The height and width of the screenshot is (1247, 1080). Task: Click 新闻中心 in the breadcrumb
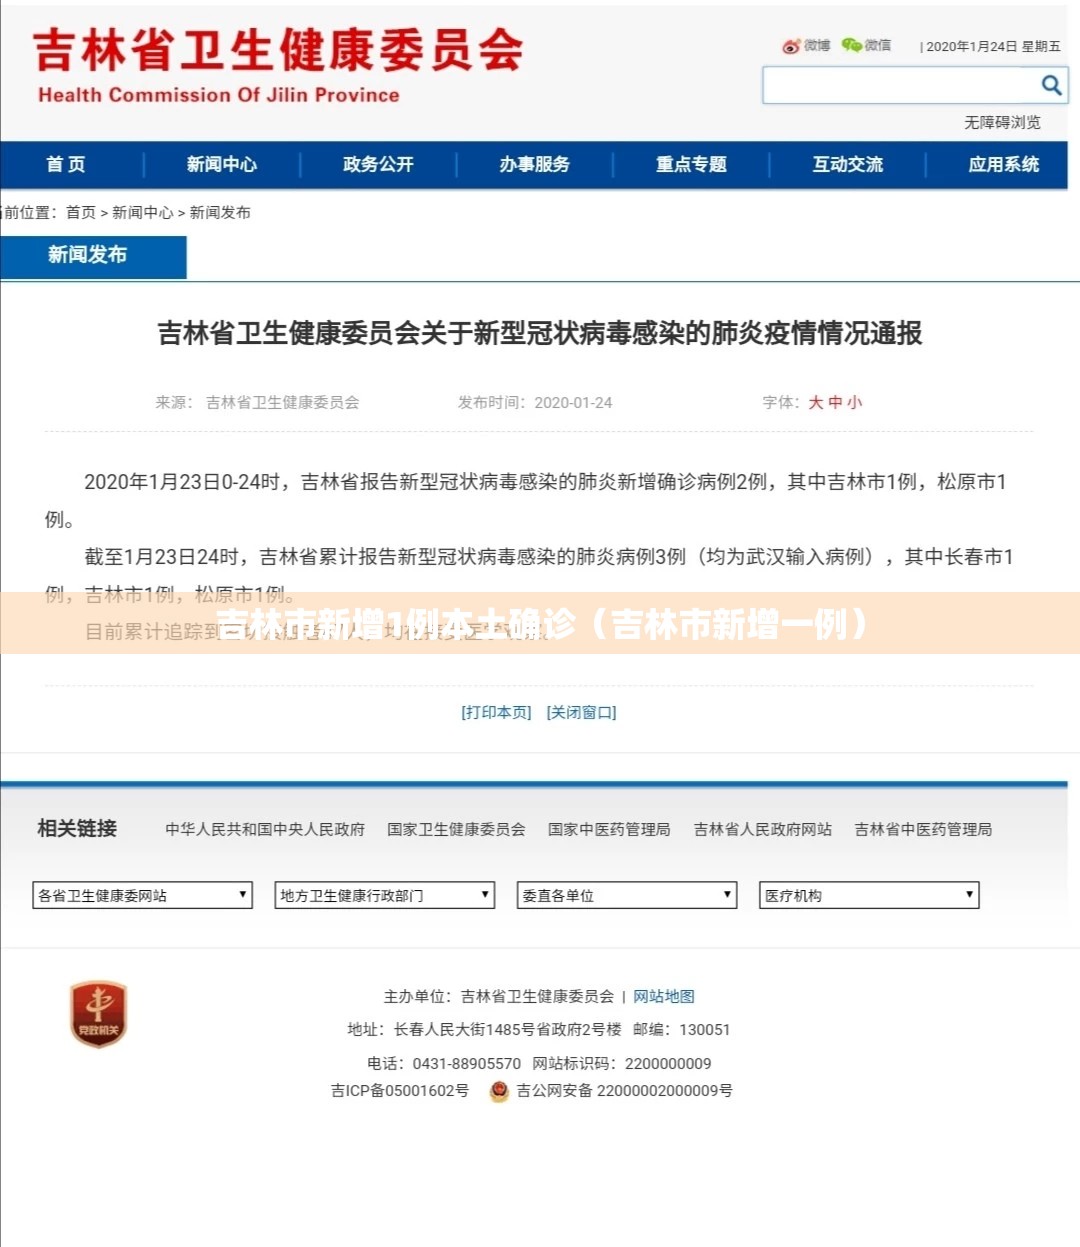coord(143,213)
